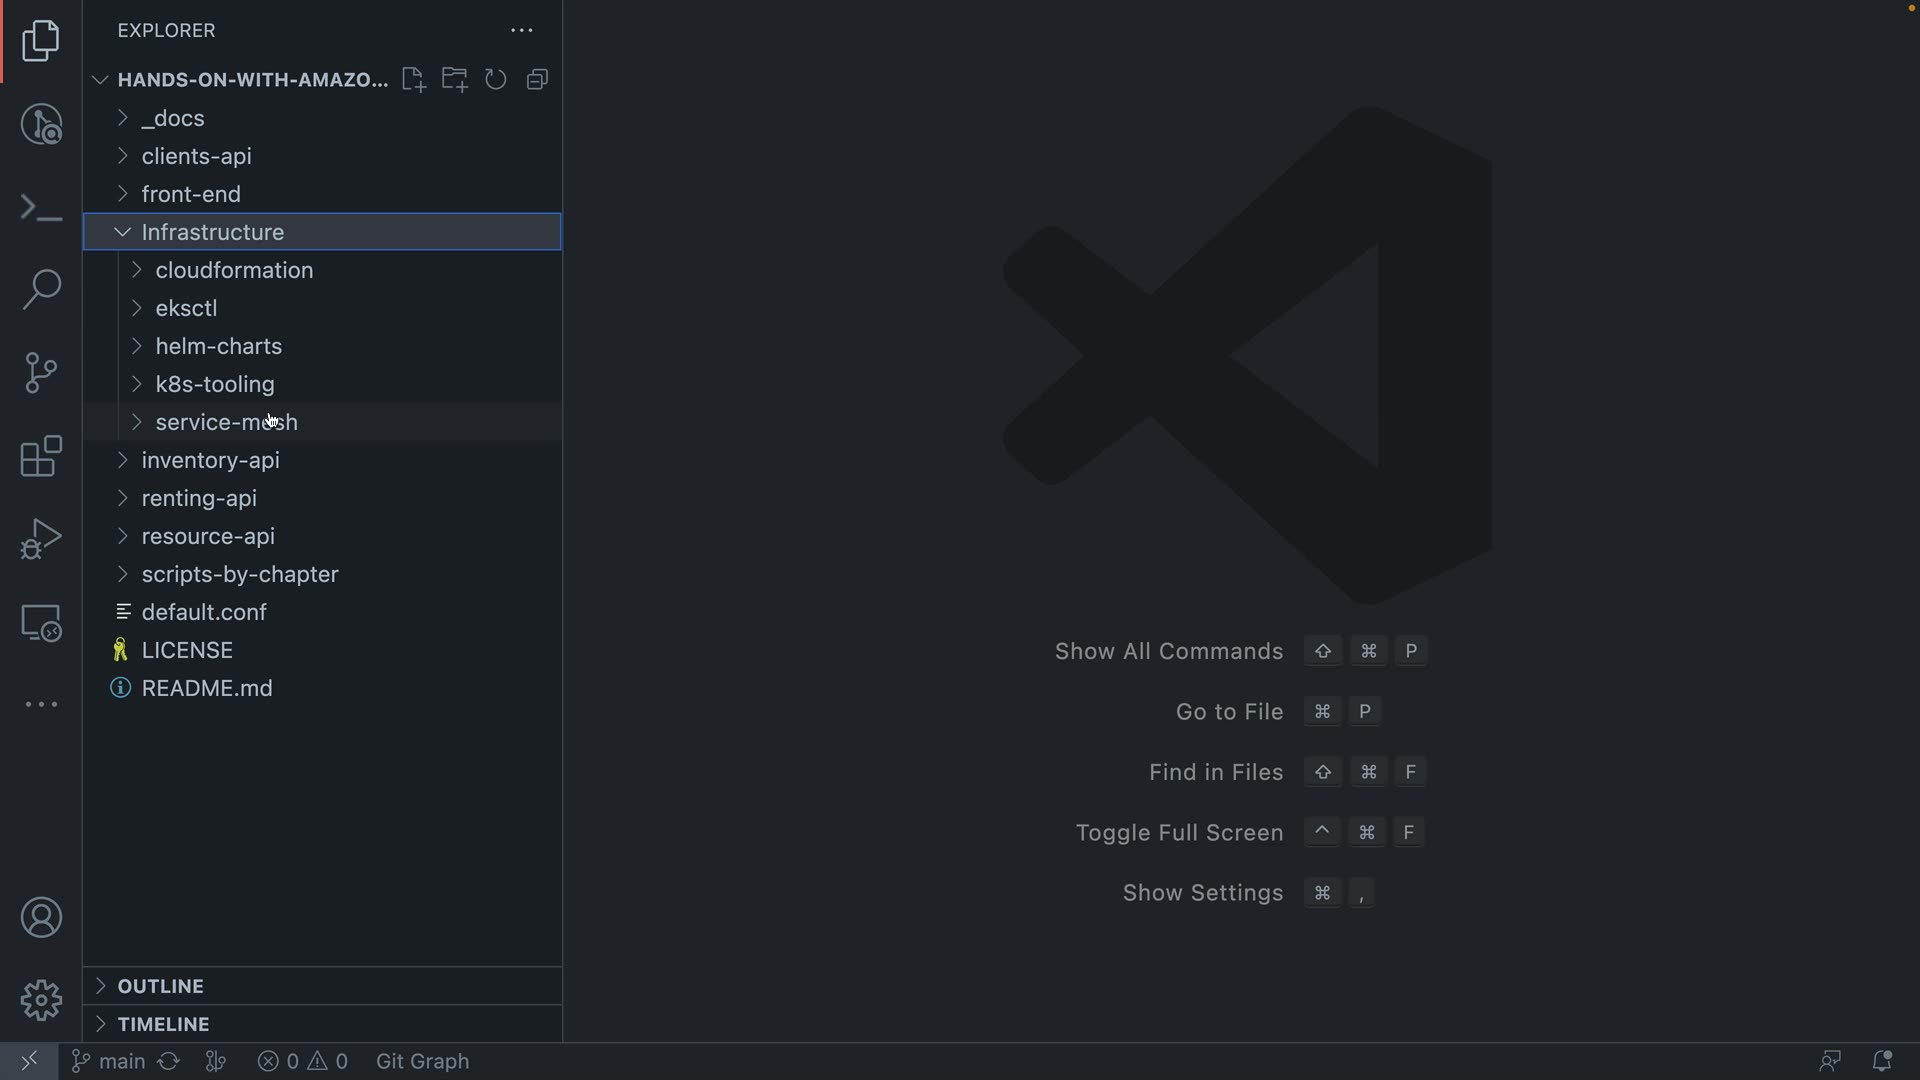Open the notifications bell in status bar
This screenshot has width=1920, height=1080.
tap(1881, 1061)
